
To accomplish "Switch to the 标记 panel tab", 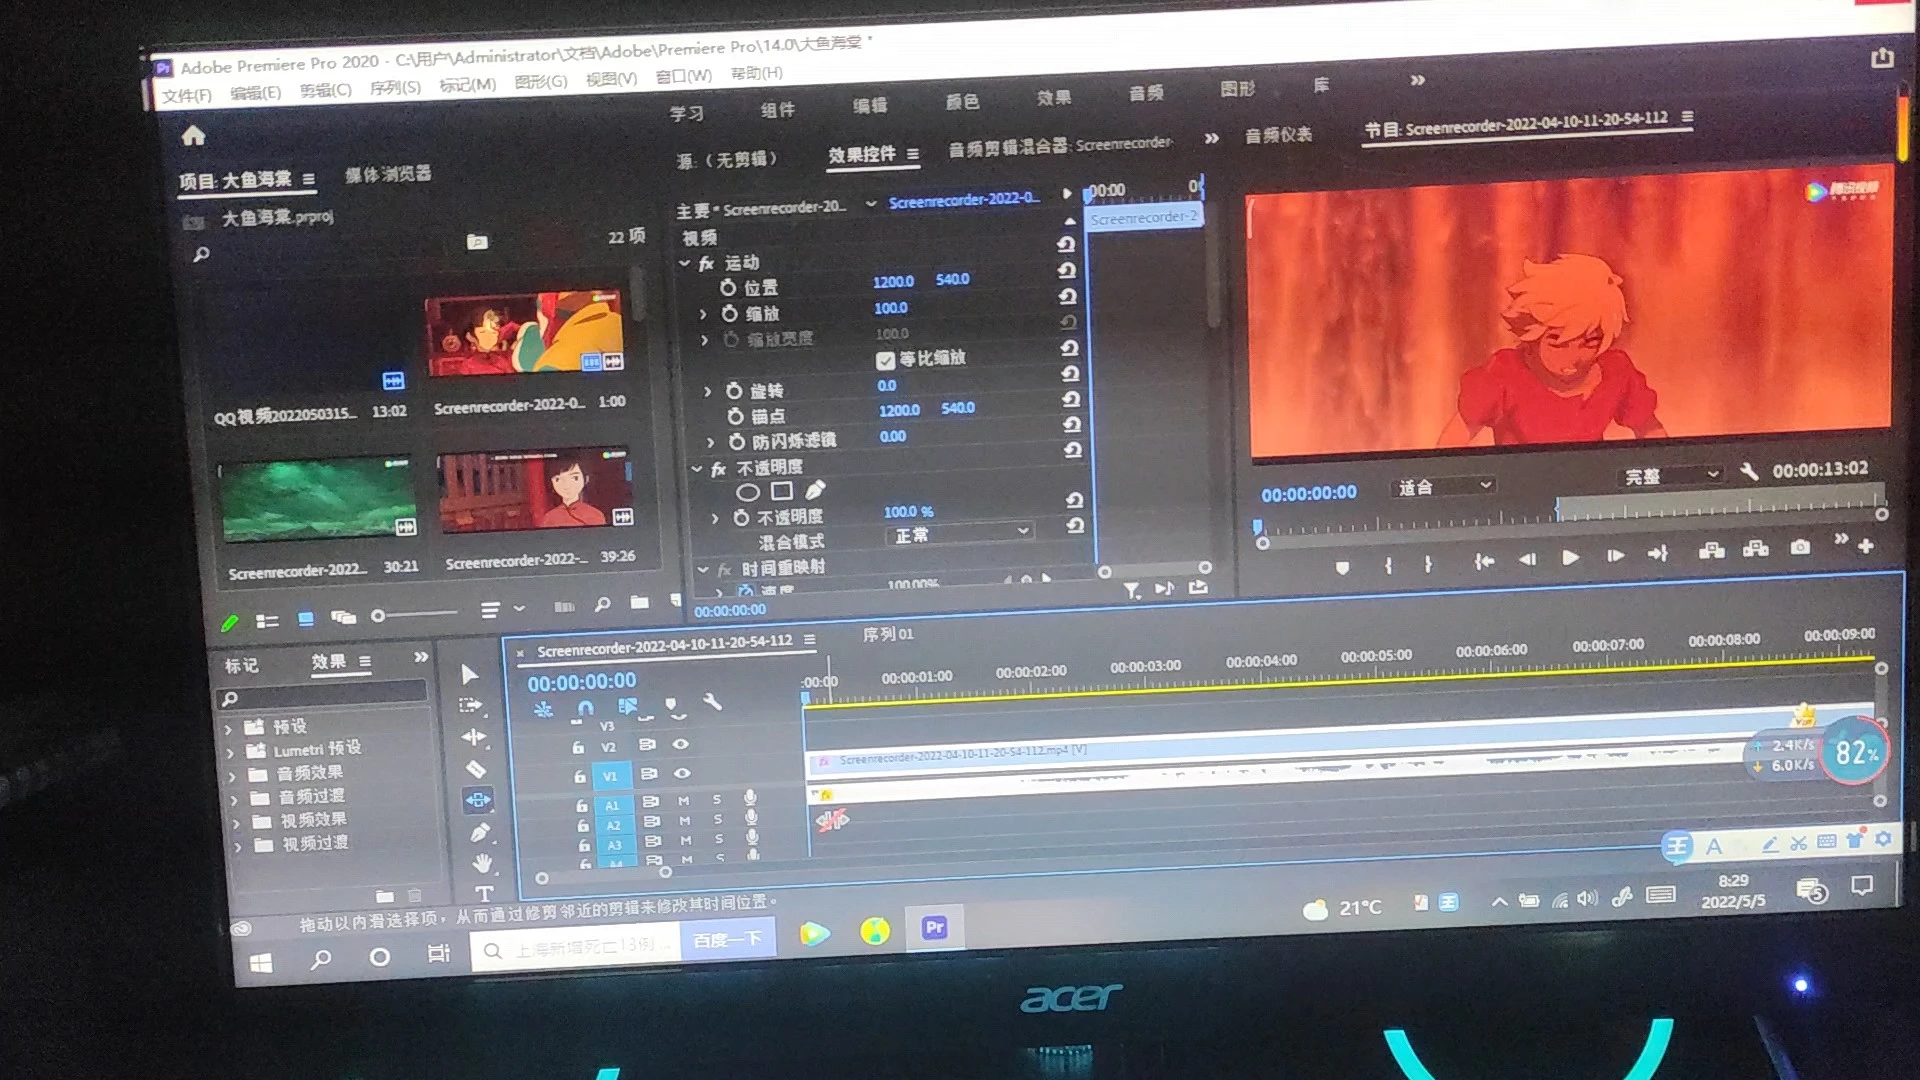I will (241, 665).
